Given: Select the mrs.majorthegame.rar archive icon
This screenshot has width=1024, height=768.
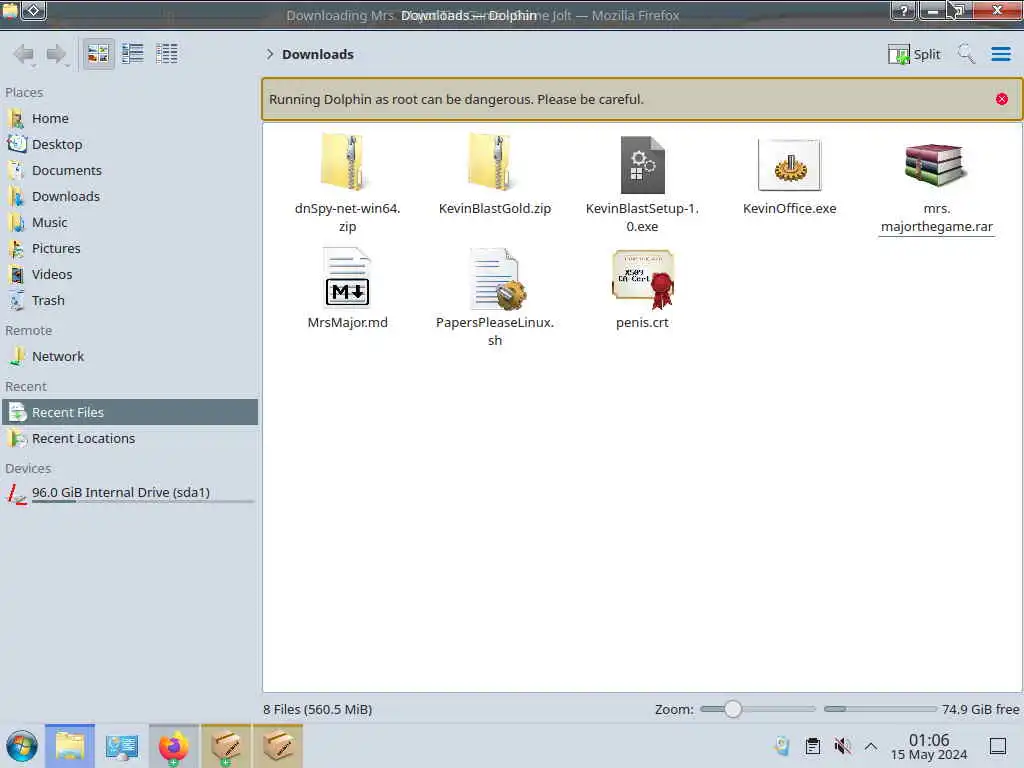Looking at the screenshot, I should click(x=936, y=165).
